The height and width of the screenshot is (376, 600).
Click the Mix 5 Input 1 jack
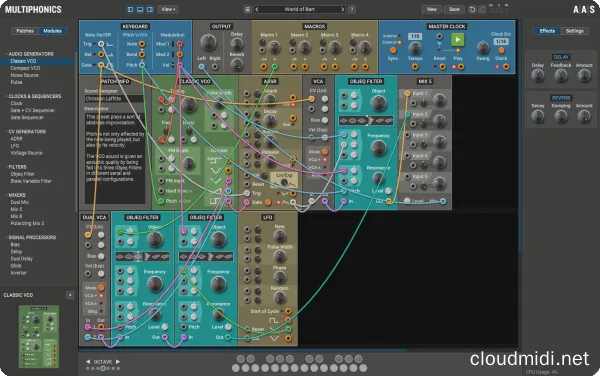tap(407, 93)
